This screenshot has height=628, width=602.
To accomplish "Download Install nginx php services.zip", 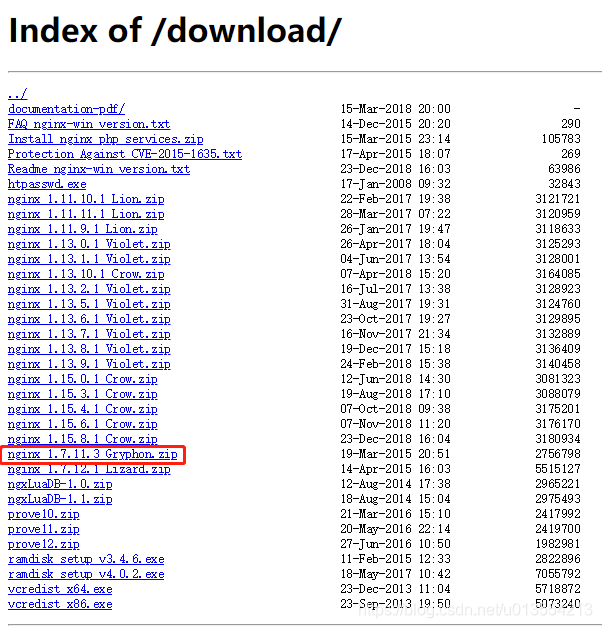I will [106, 139].
